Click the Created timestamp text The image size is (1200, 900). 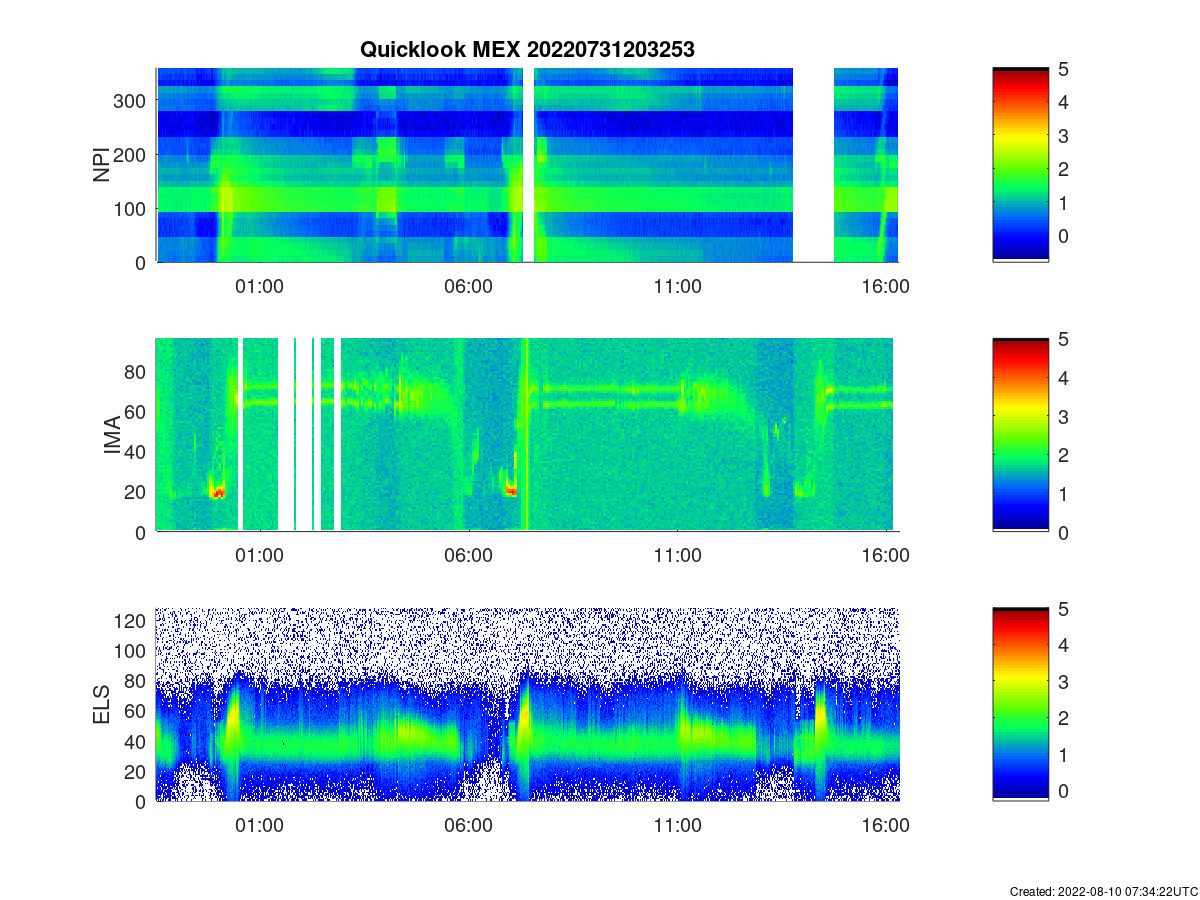[1102, 891]
